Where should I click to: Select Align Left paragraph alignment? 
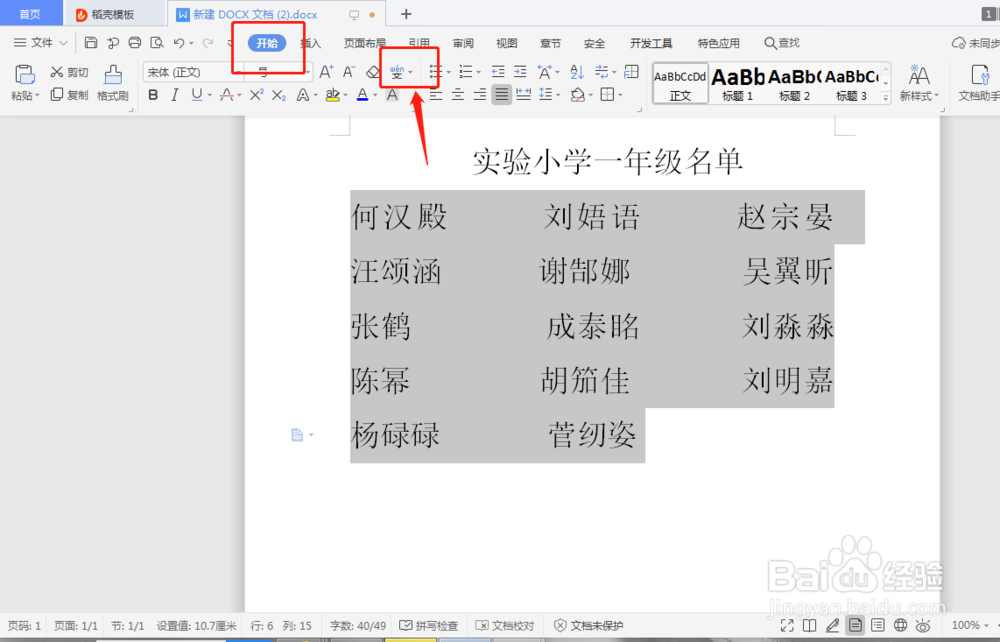click(x=436, y=95)
